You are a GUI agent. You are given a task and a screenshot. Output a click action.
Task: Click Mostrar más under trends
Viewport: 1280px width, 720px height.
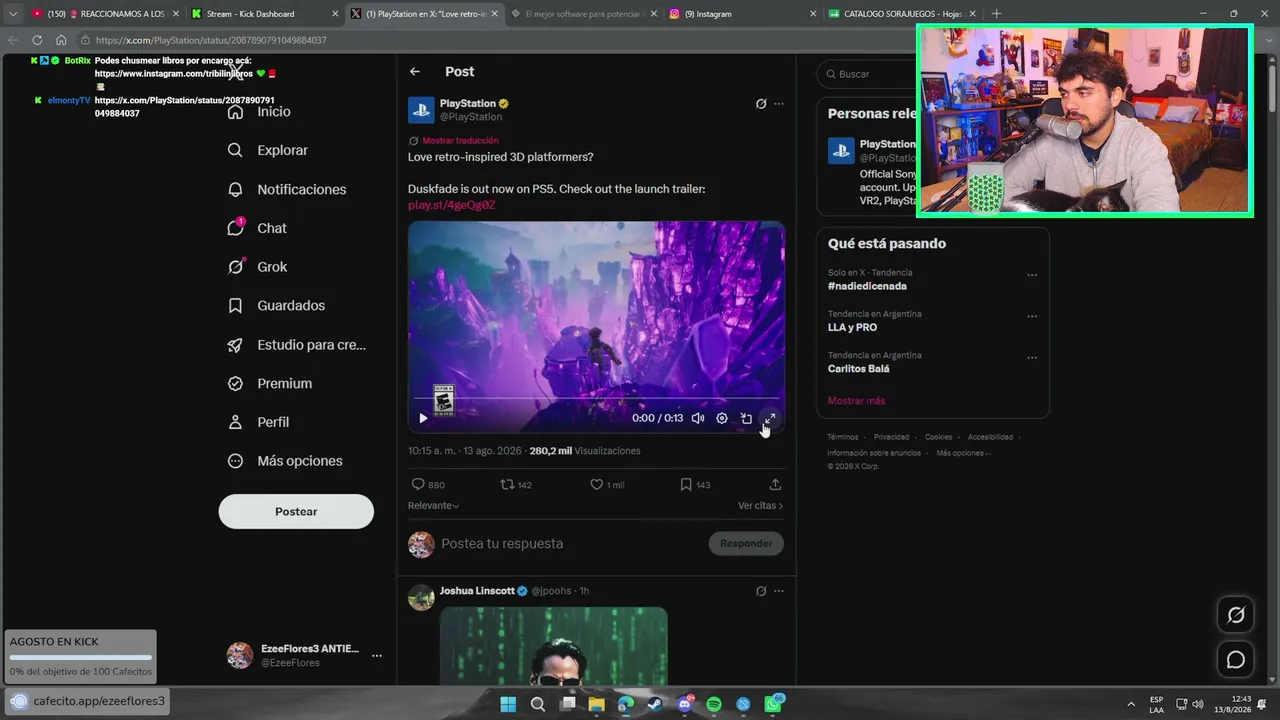pos(857,401)
